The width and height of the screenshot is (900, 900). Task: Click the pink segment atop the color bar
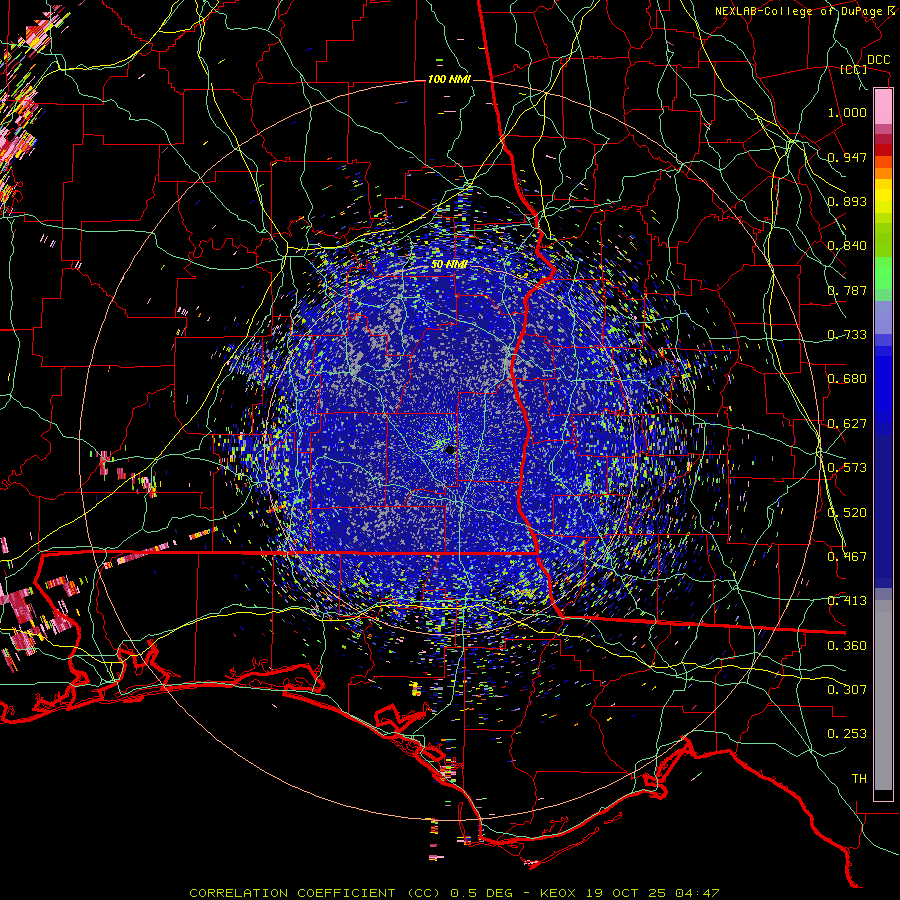point(883,107)
